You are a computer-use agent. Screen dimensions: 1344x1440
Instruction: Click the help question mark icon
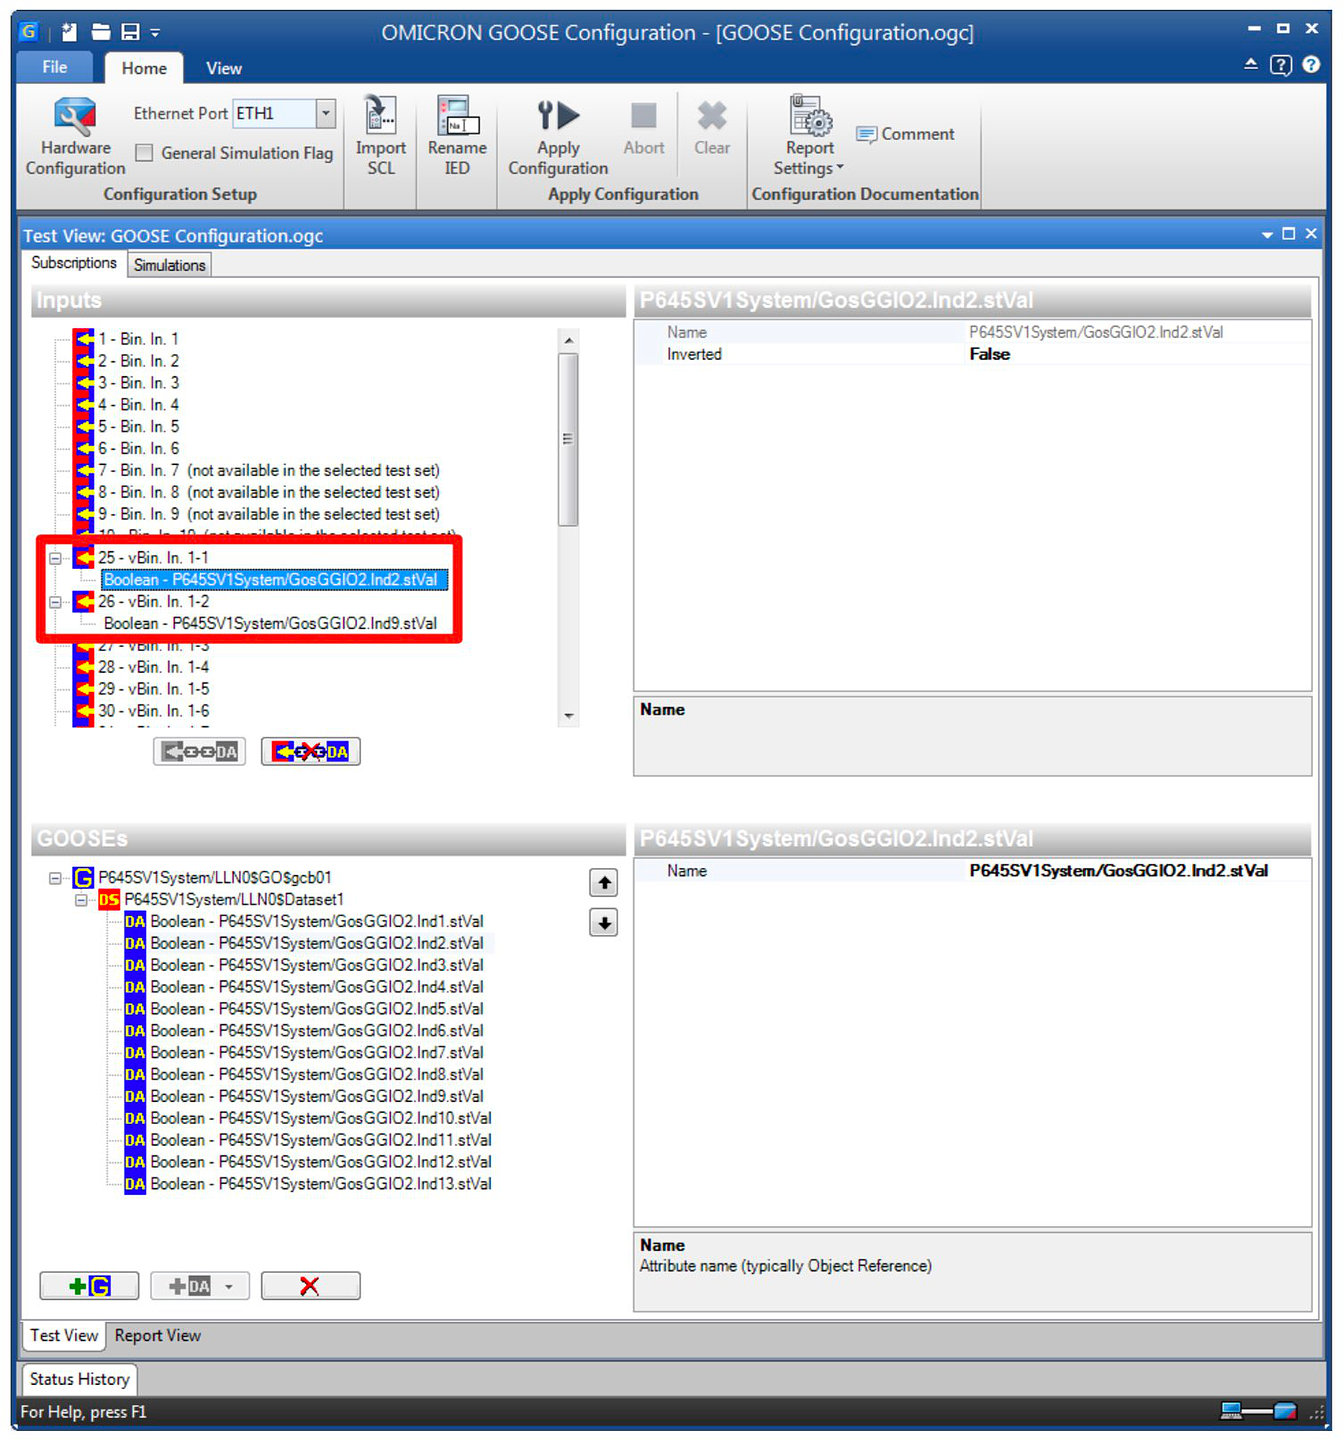[x=1311, y=65]
